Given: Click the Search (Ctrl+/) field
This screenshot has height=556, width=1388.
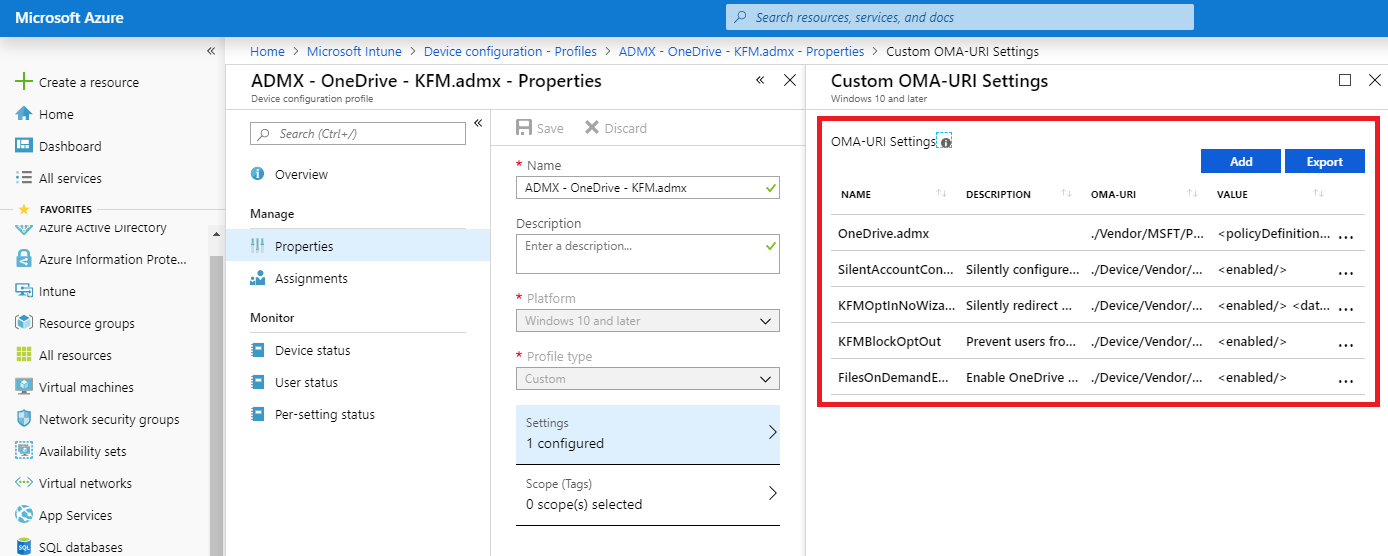Looking at the screenshot, I should [358, 134].
